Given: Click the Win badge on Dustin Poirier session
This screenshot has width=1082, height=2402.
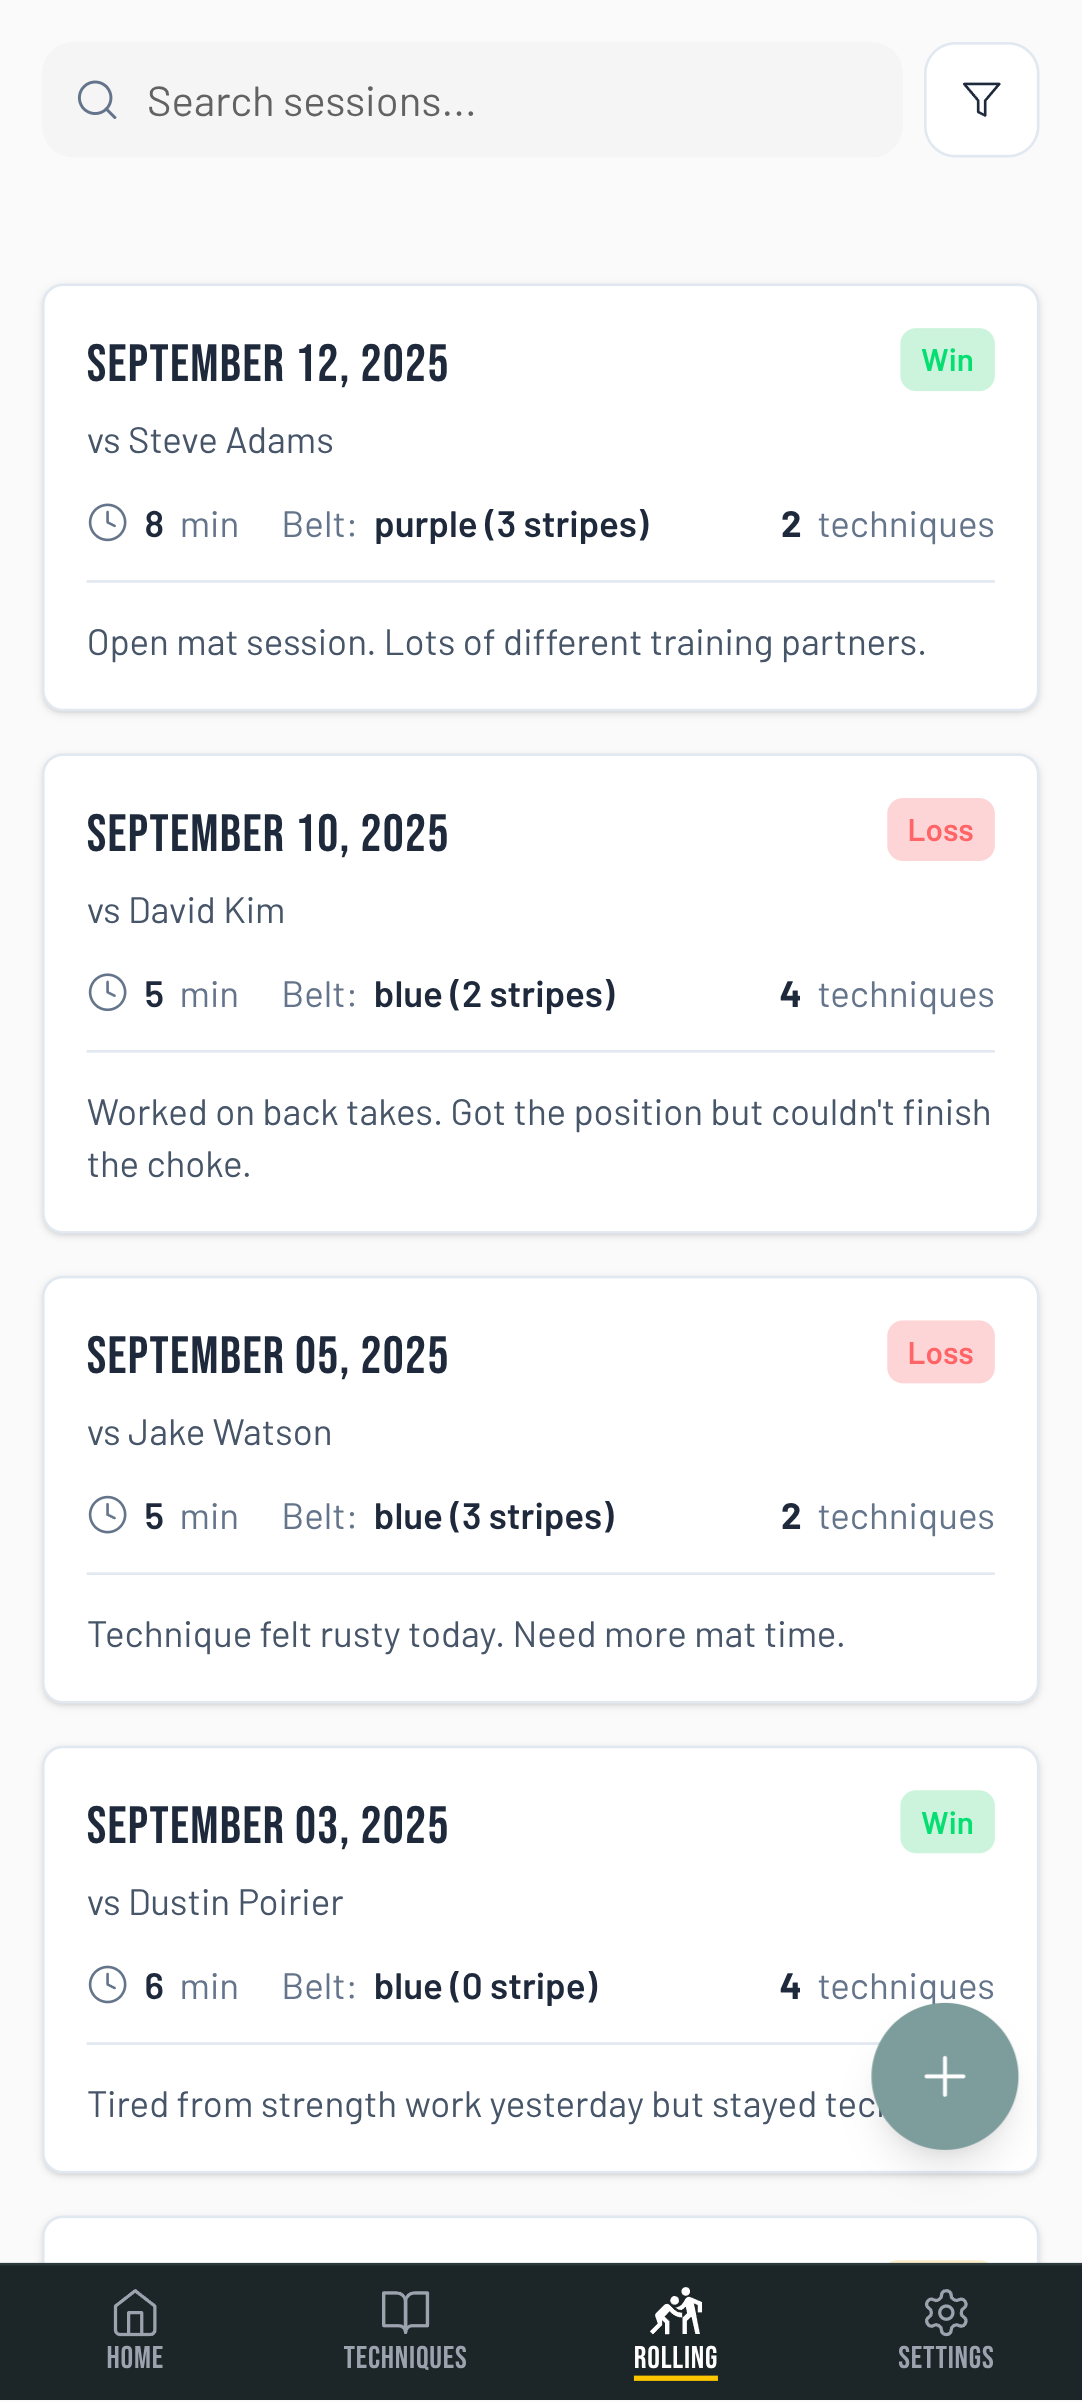Looking at the screenshot, I should (x=947, y=1822).
